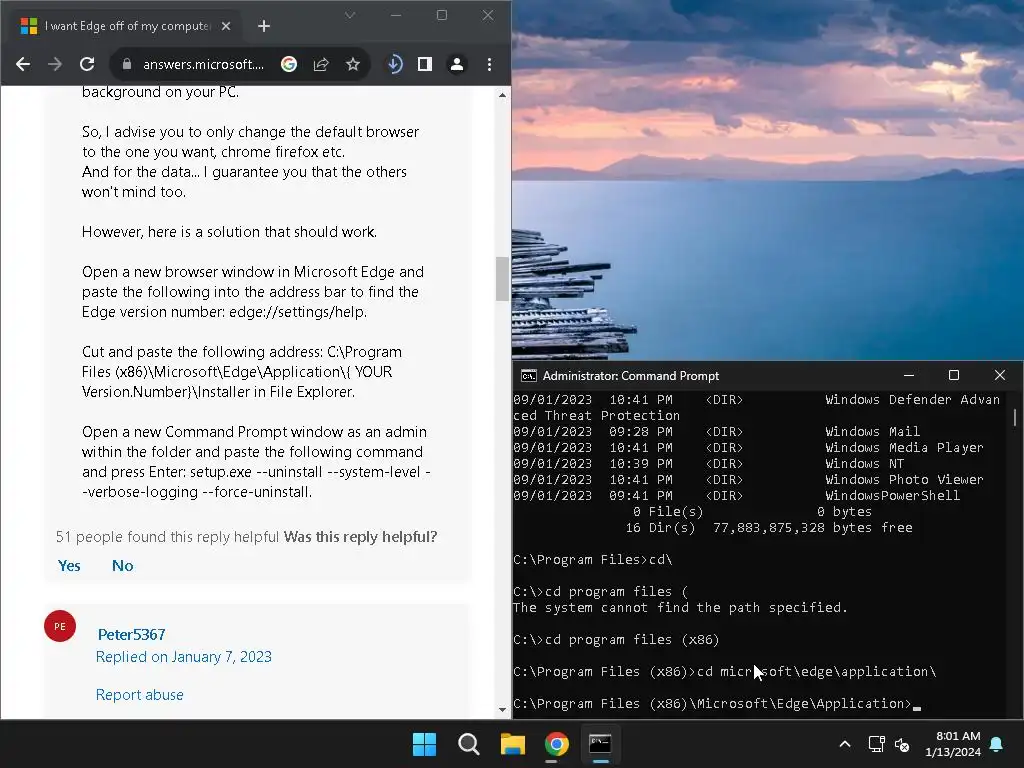Click Yes for reply helpful

[69, 566]
